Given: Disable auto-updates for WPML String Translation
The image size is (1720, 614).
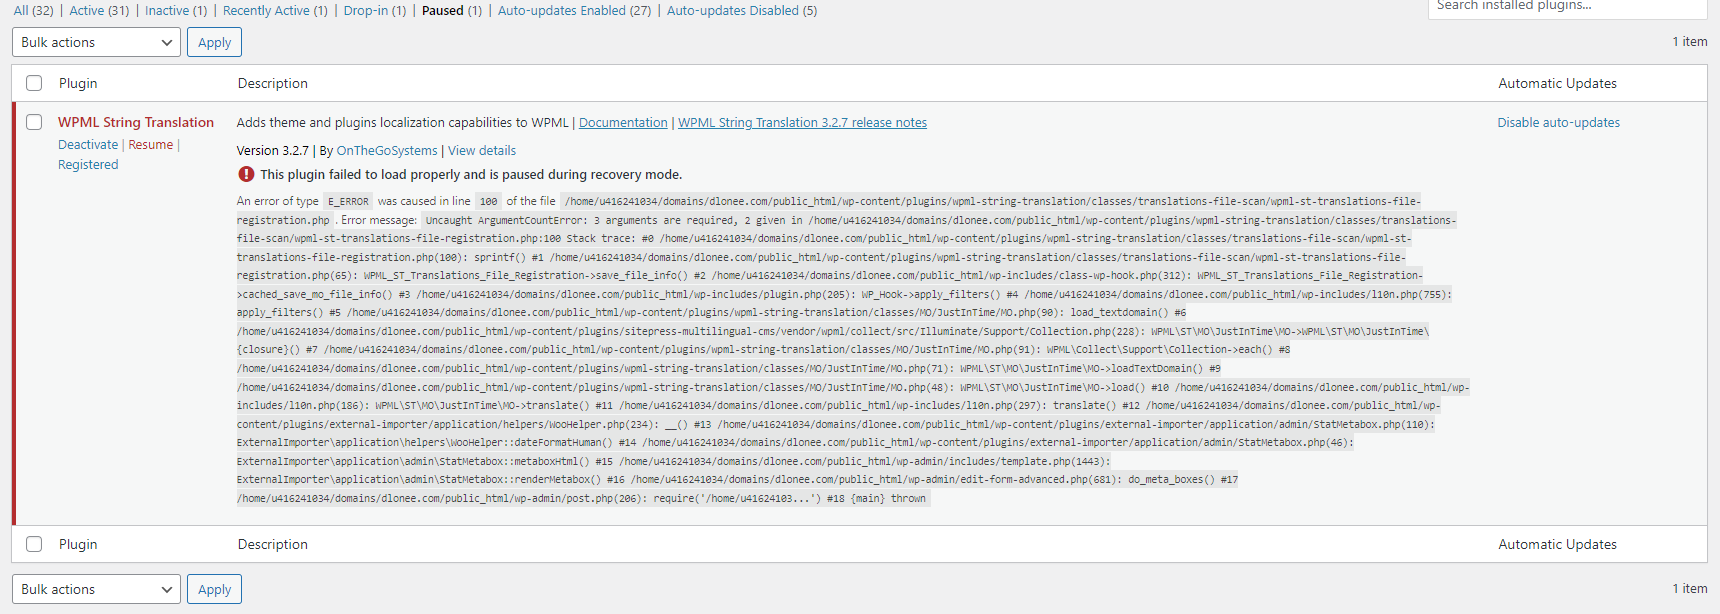Looking at the screenshot, I should tap(1558, 123).
